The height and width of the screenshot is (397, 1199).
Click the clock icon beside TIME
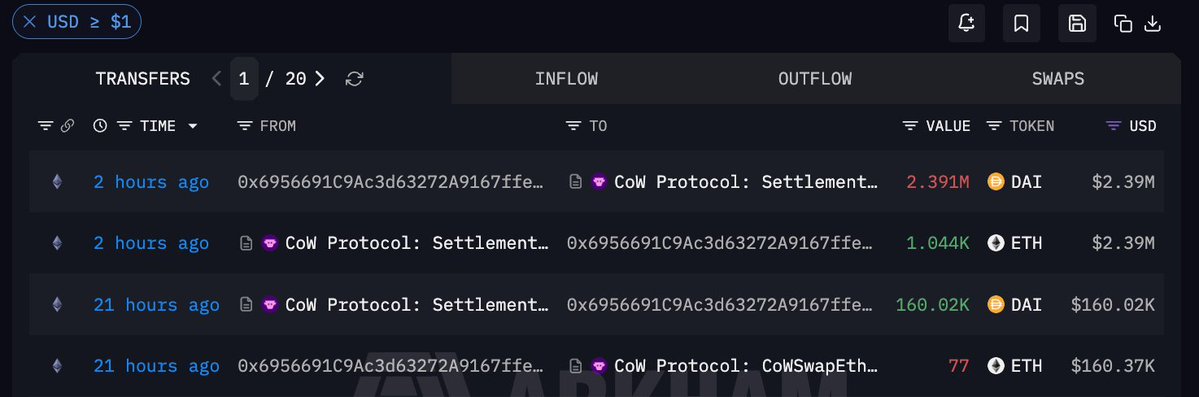100,125
